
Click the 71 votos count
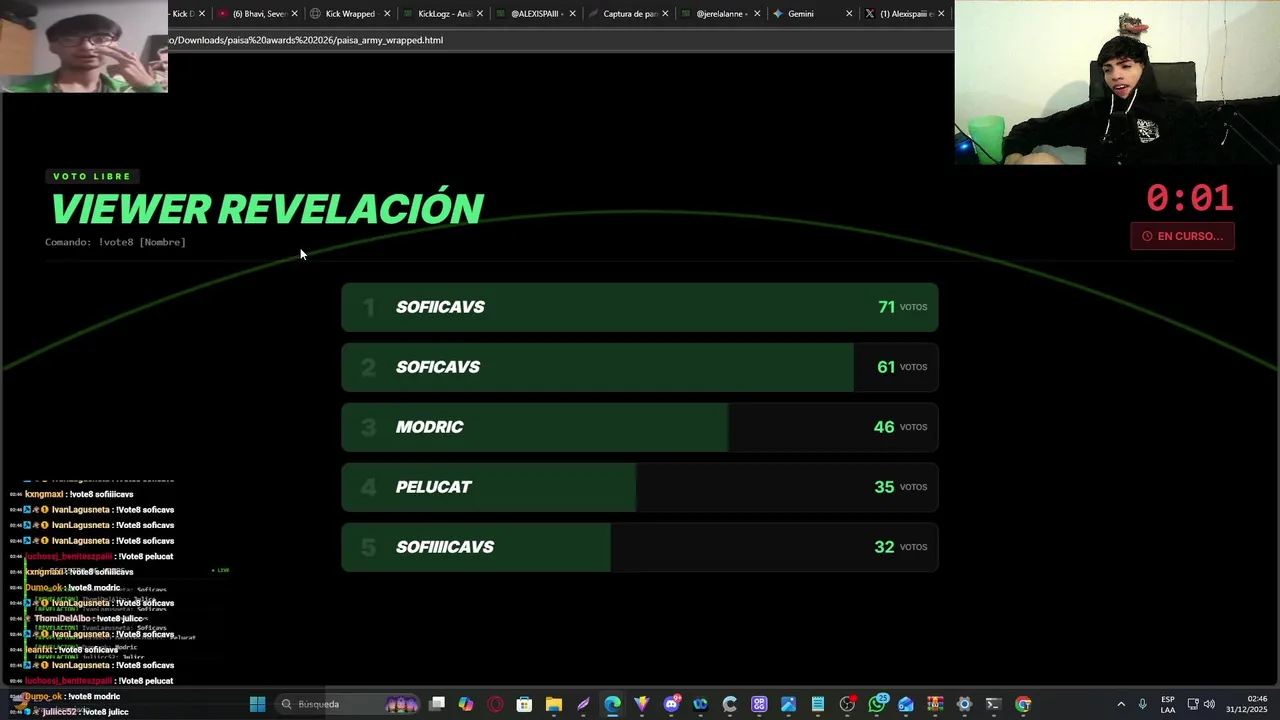coord(902,307)
